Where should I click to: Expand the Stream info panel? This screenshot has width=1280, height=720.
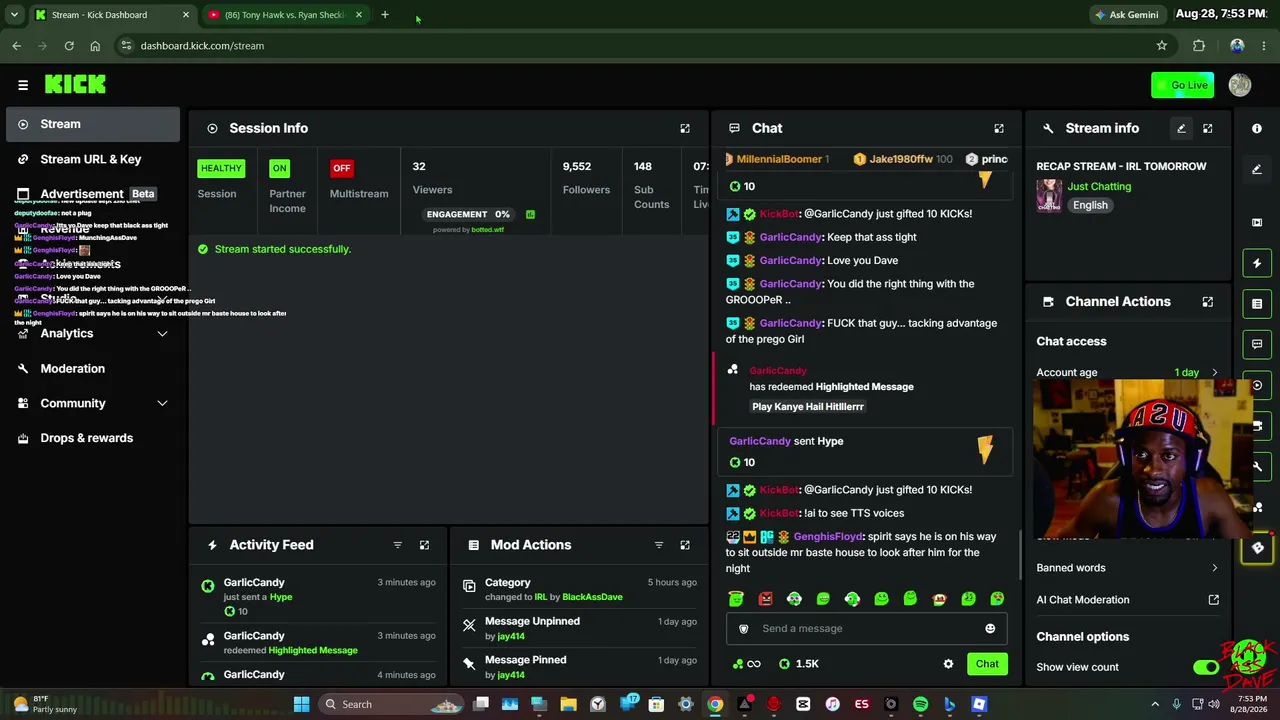[1208, 128]
